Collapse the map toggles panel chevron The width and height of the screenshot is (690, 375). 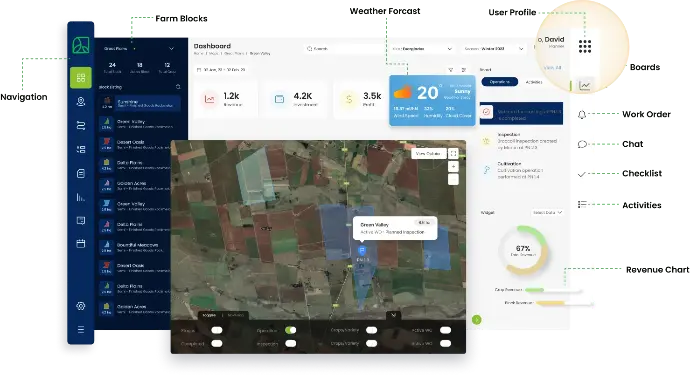tap(393, 315)
